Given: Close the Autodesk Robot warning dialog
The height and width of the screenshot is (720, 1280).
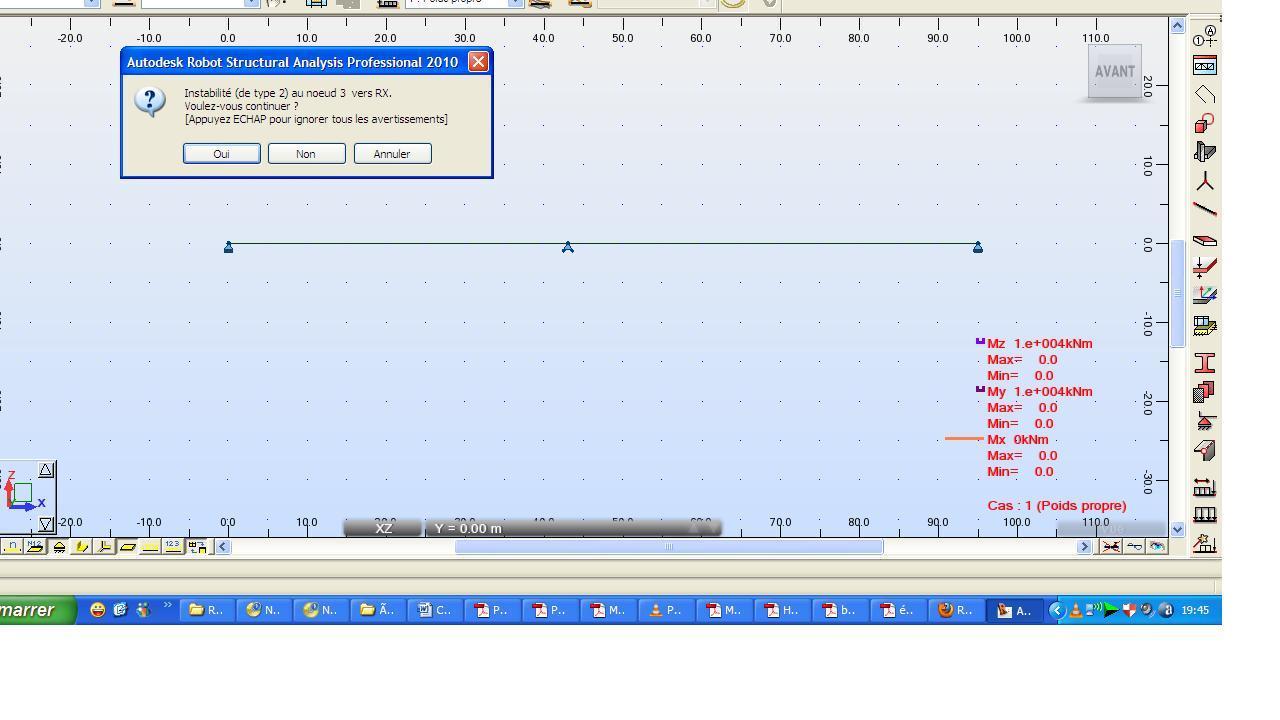Looking at the screenshot, I should point(479,62).
